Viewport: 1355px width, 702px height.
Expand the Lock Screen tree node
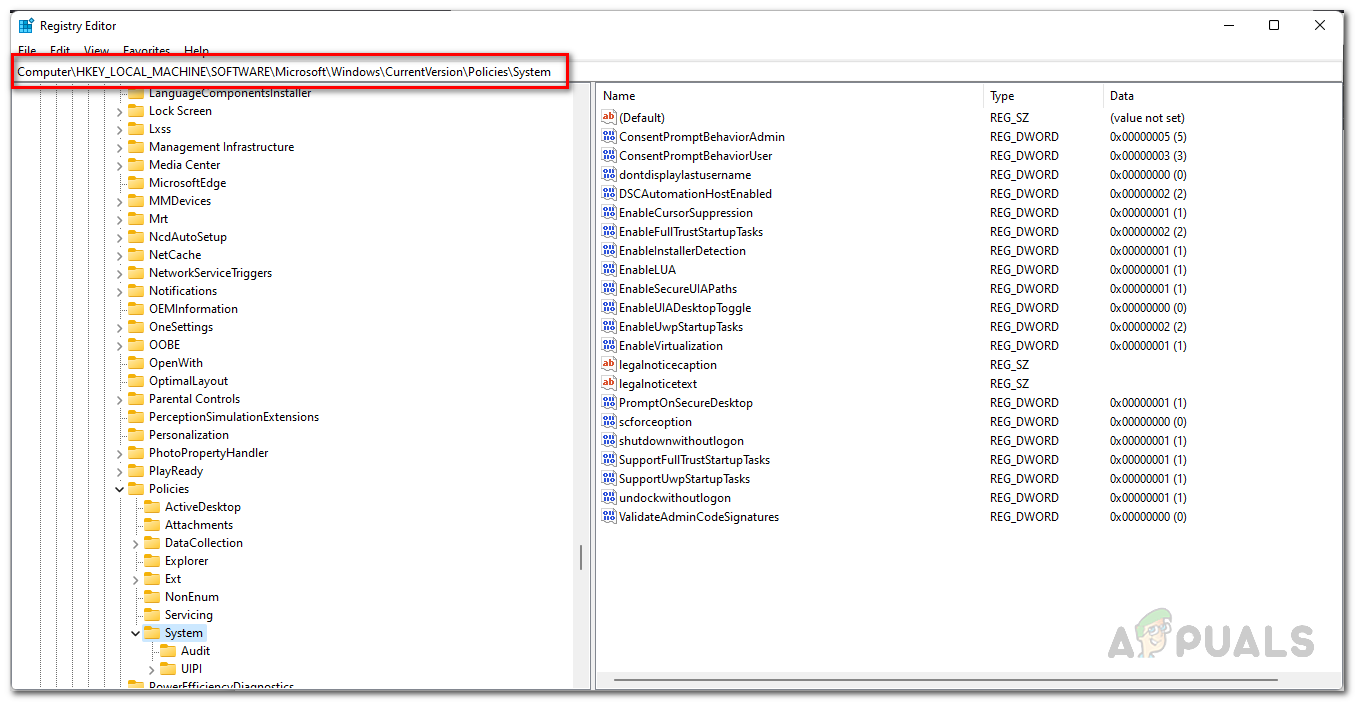(x=120, y=111)
